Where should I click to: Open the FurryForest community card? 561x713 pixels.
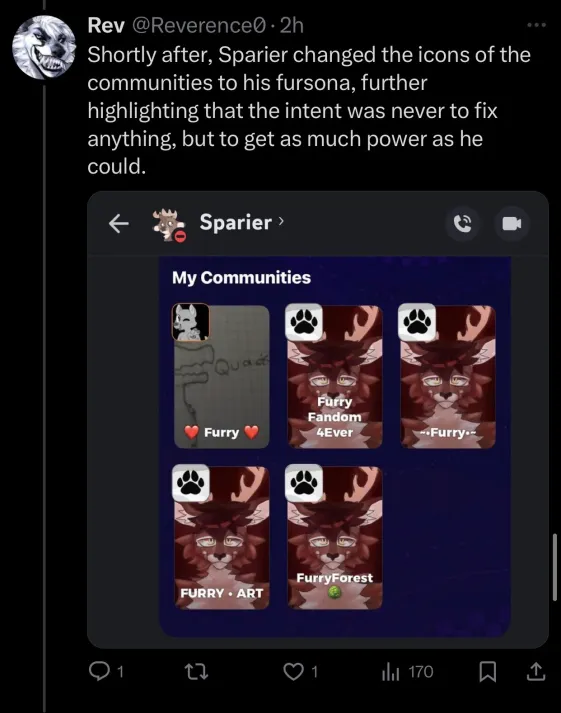(x=335, y=537)
